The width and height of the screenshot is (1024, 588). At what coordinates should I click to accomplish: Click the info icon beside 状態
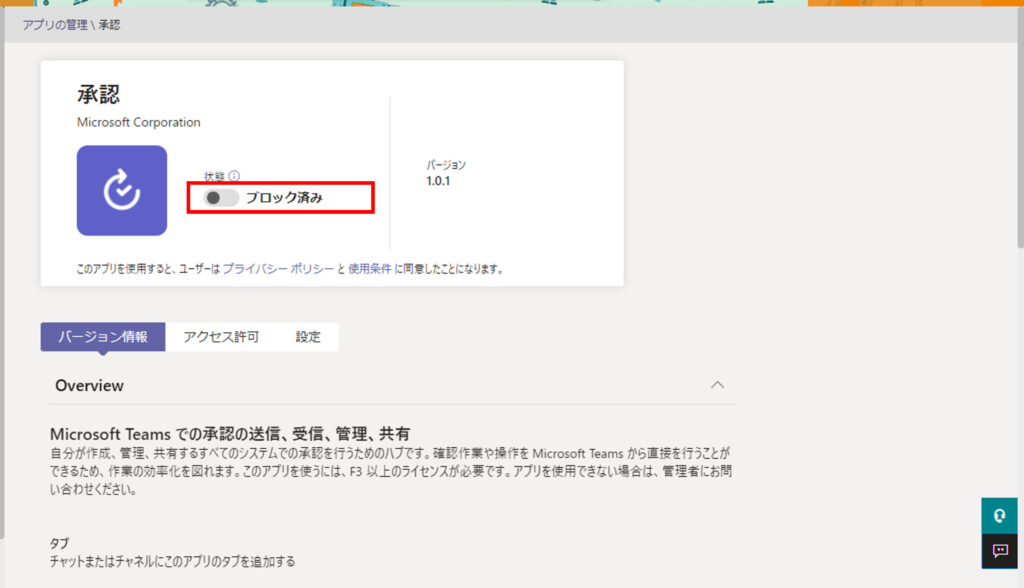[234, 176]
